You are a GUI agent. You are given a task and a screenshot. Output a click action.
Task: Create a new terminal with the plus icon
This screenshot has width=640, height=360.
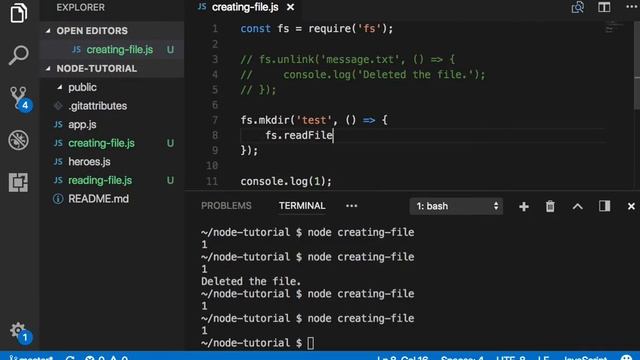524,207
